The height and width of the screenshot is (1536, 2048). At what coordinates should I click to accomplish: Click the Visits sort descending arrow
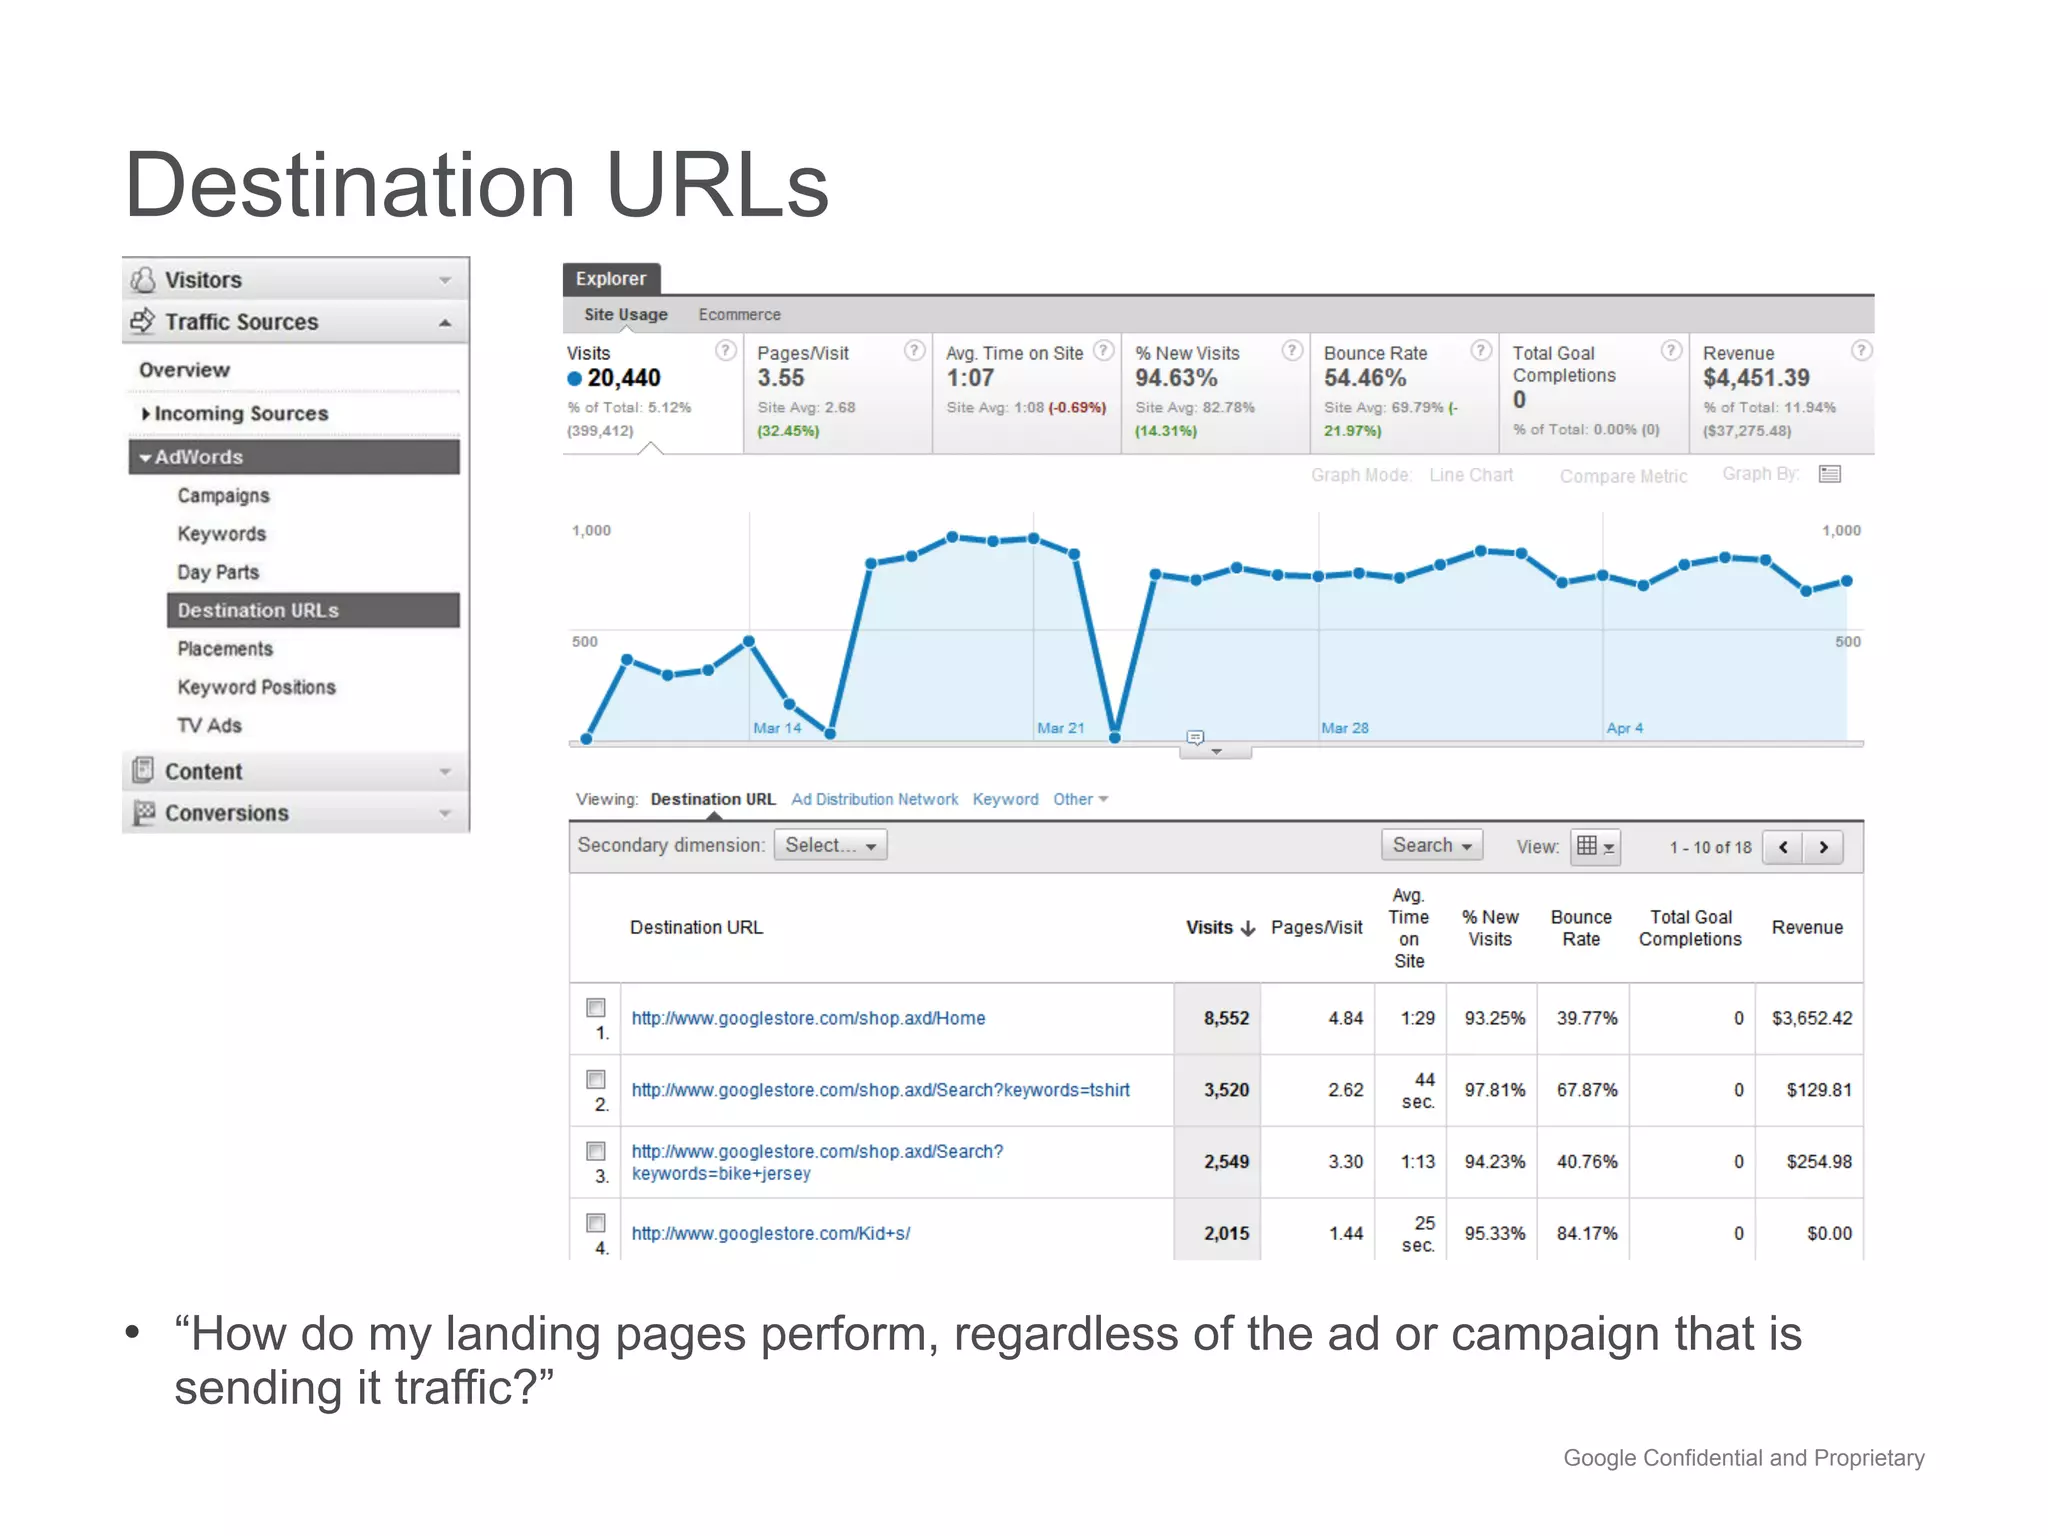pyautogui.click(x=1248, y=928)
